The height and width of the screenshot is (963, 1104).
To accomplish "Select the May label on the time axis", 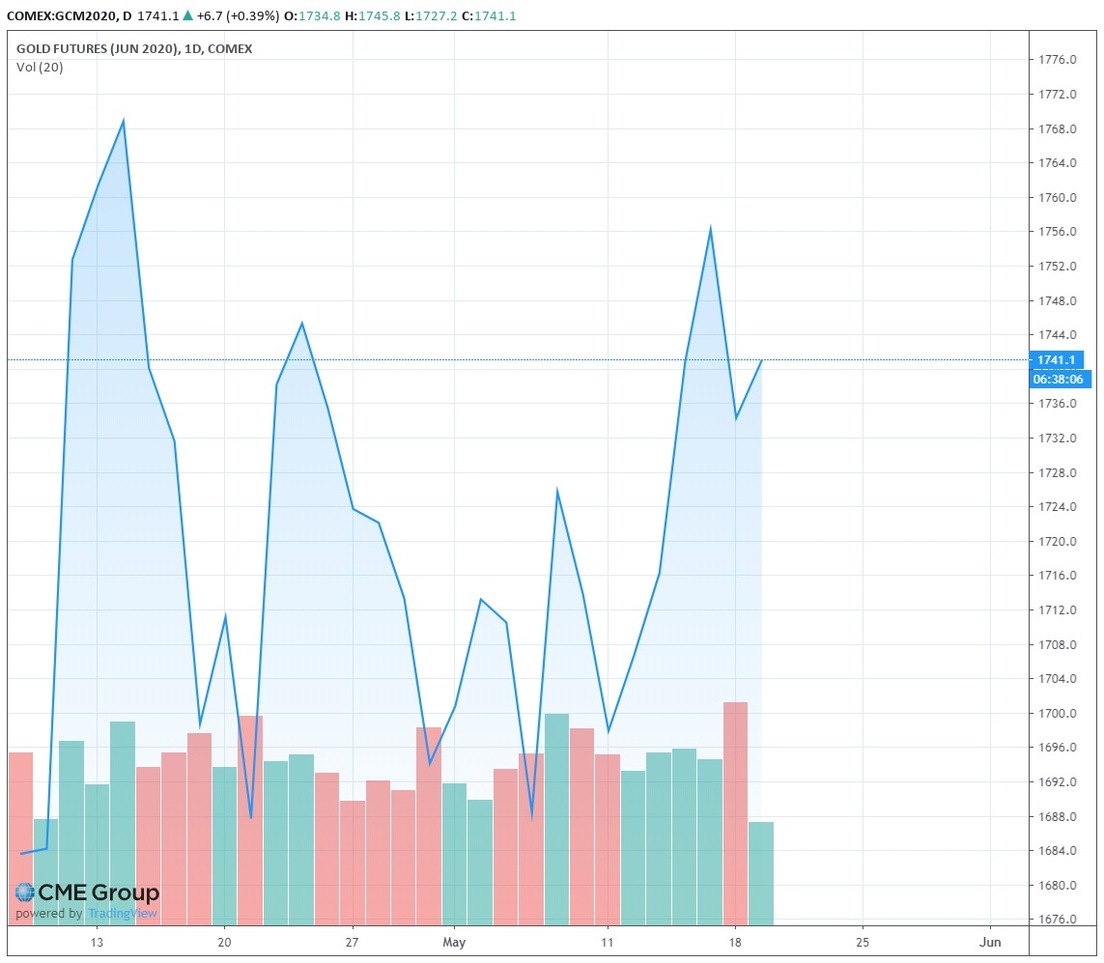I will click(x=454, y=942).
